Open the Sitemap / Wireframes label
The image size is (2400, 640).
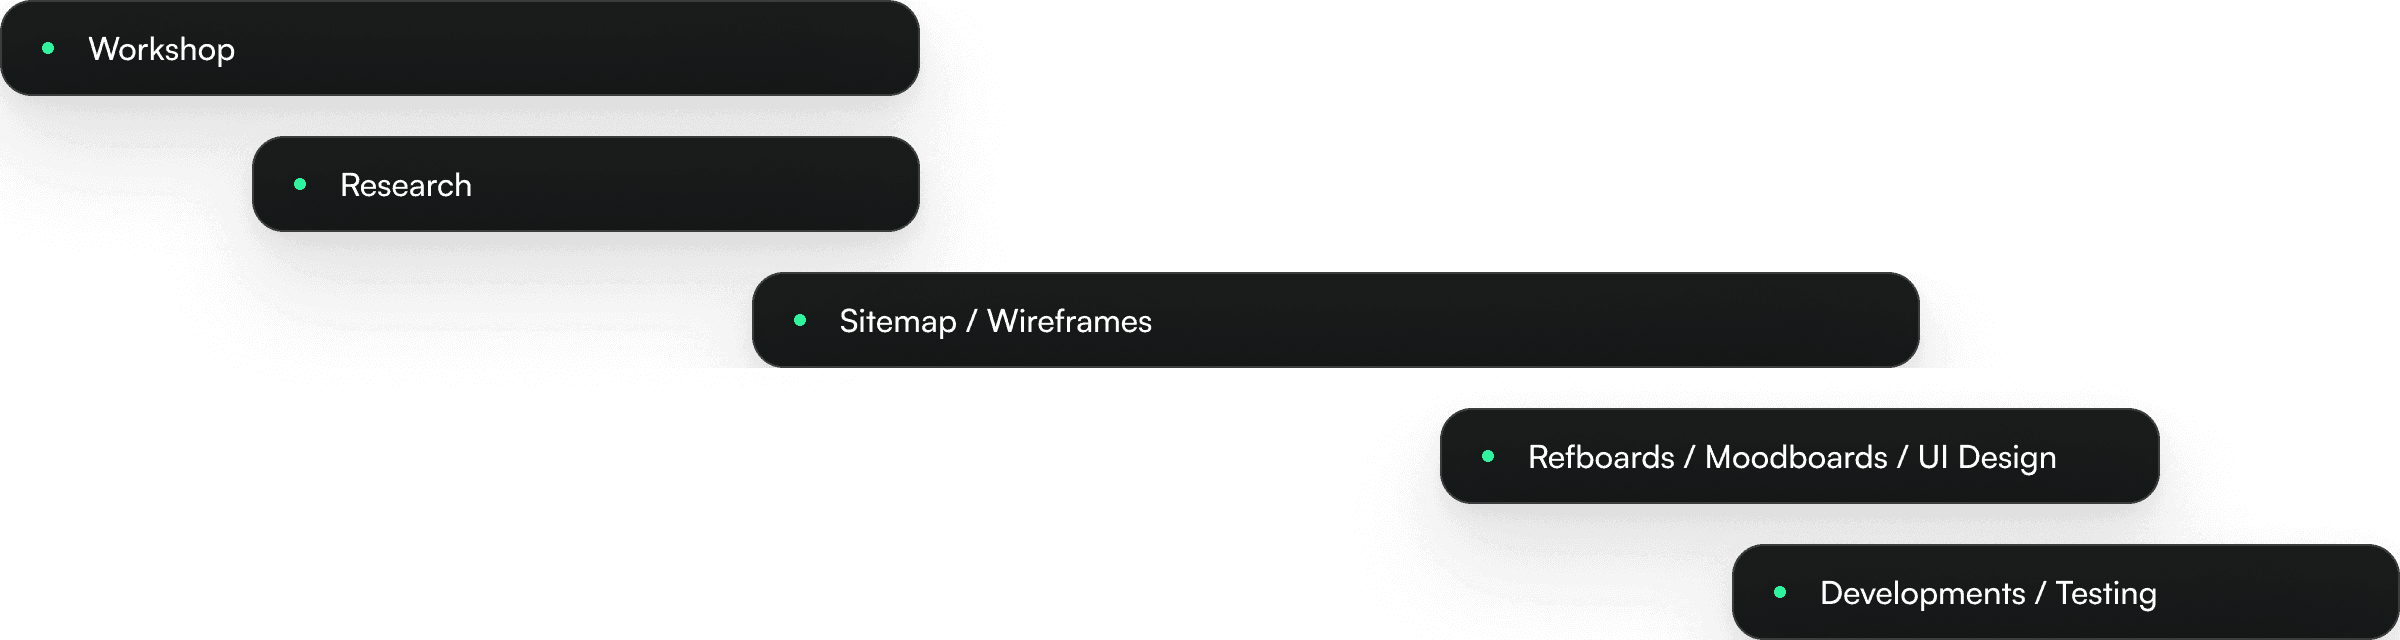click(x=996, y=321)
